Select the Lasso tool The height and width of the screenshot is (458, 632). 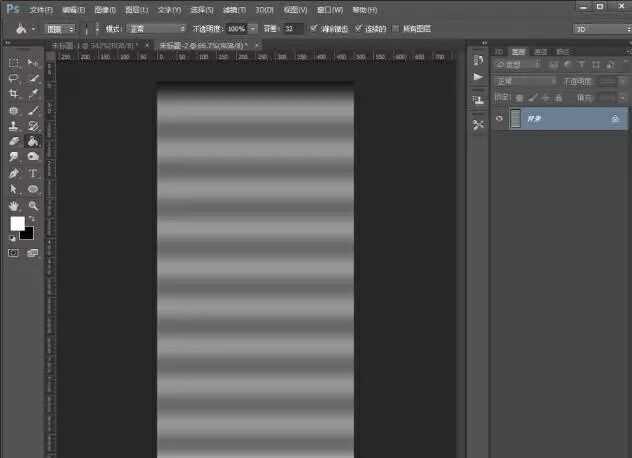[14, 78]
